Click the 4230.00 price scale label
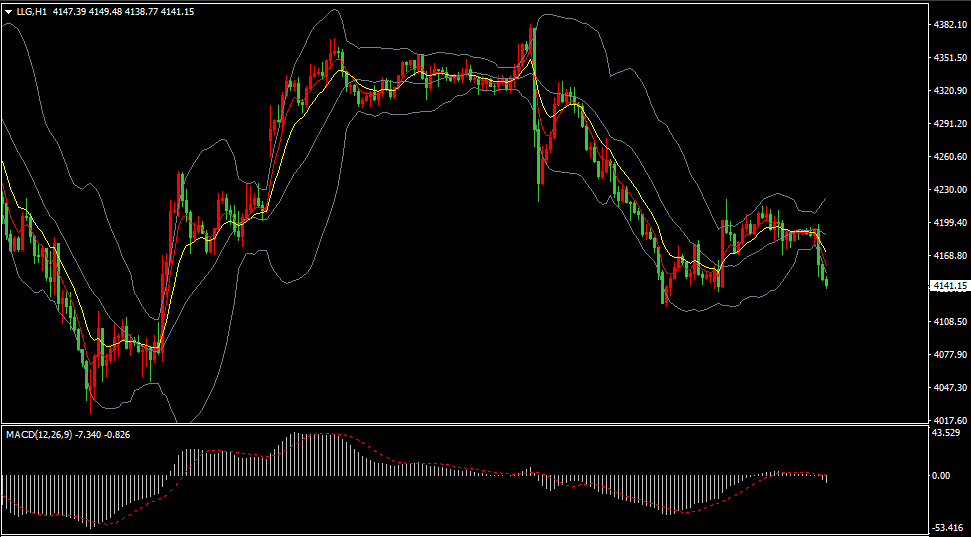The image size is (971, 537). 949,190
